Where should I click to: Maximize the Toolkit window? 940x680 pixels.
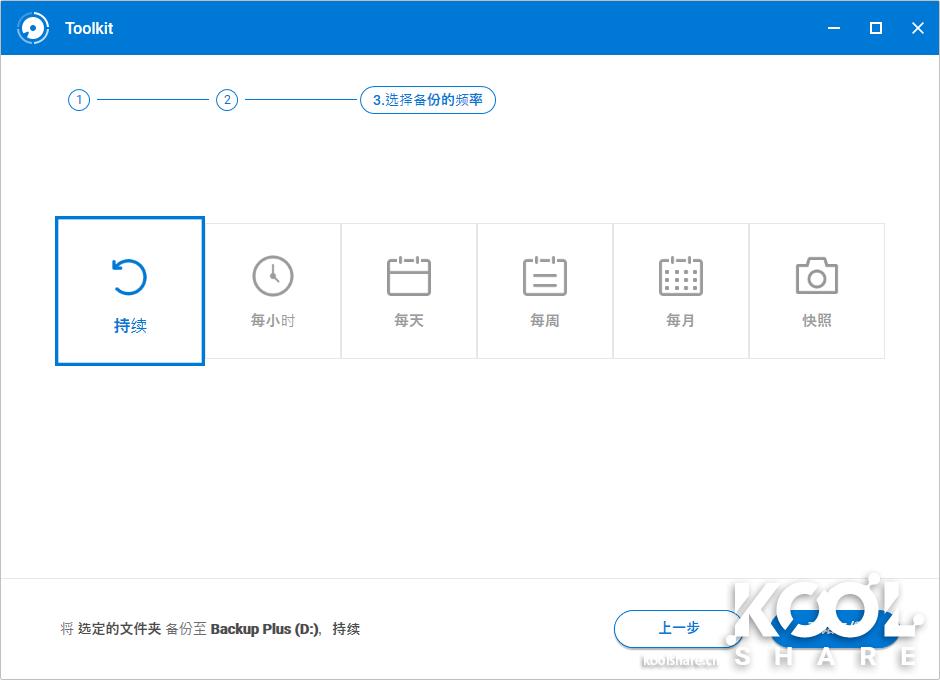(x=876, y=28)
